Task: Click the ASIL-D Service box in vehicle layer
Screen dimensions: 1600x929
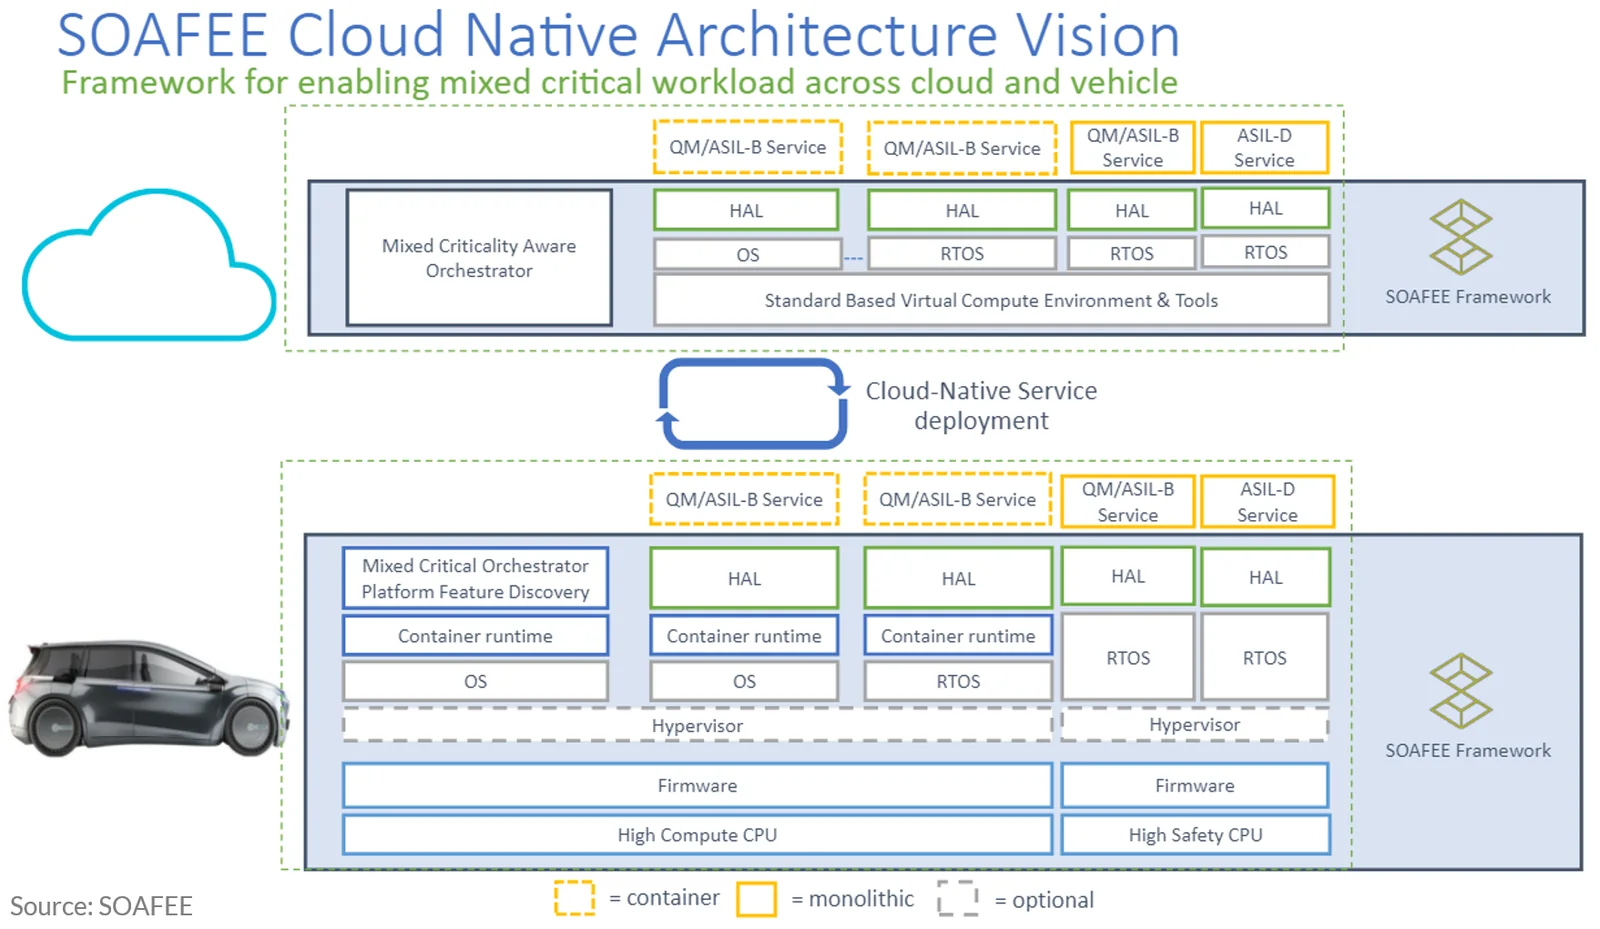Action: point(1267,501)
